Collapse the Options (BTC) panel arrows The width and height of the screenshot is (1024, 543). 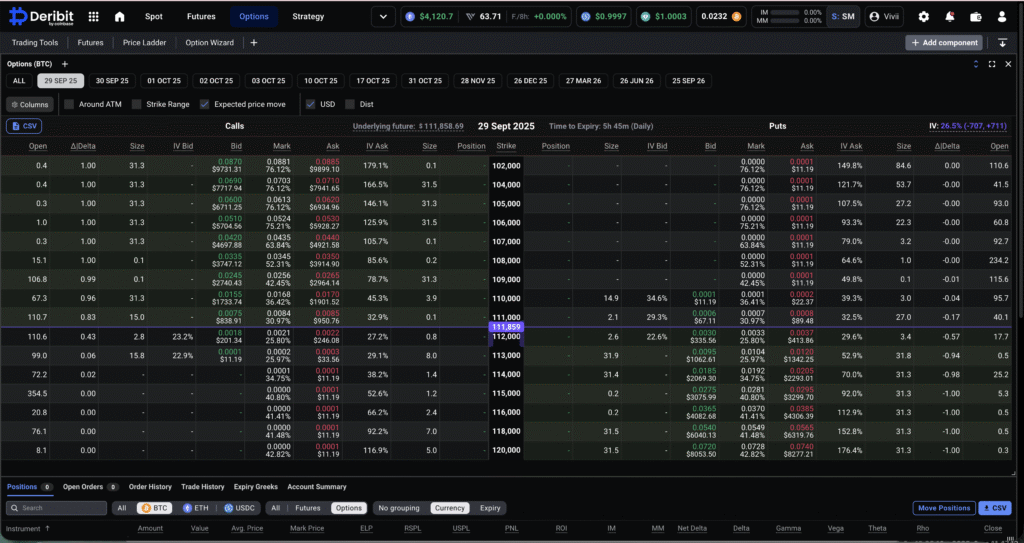[976, 64]
